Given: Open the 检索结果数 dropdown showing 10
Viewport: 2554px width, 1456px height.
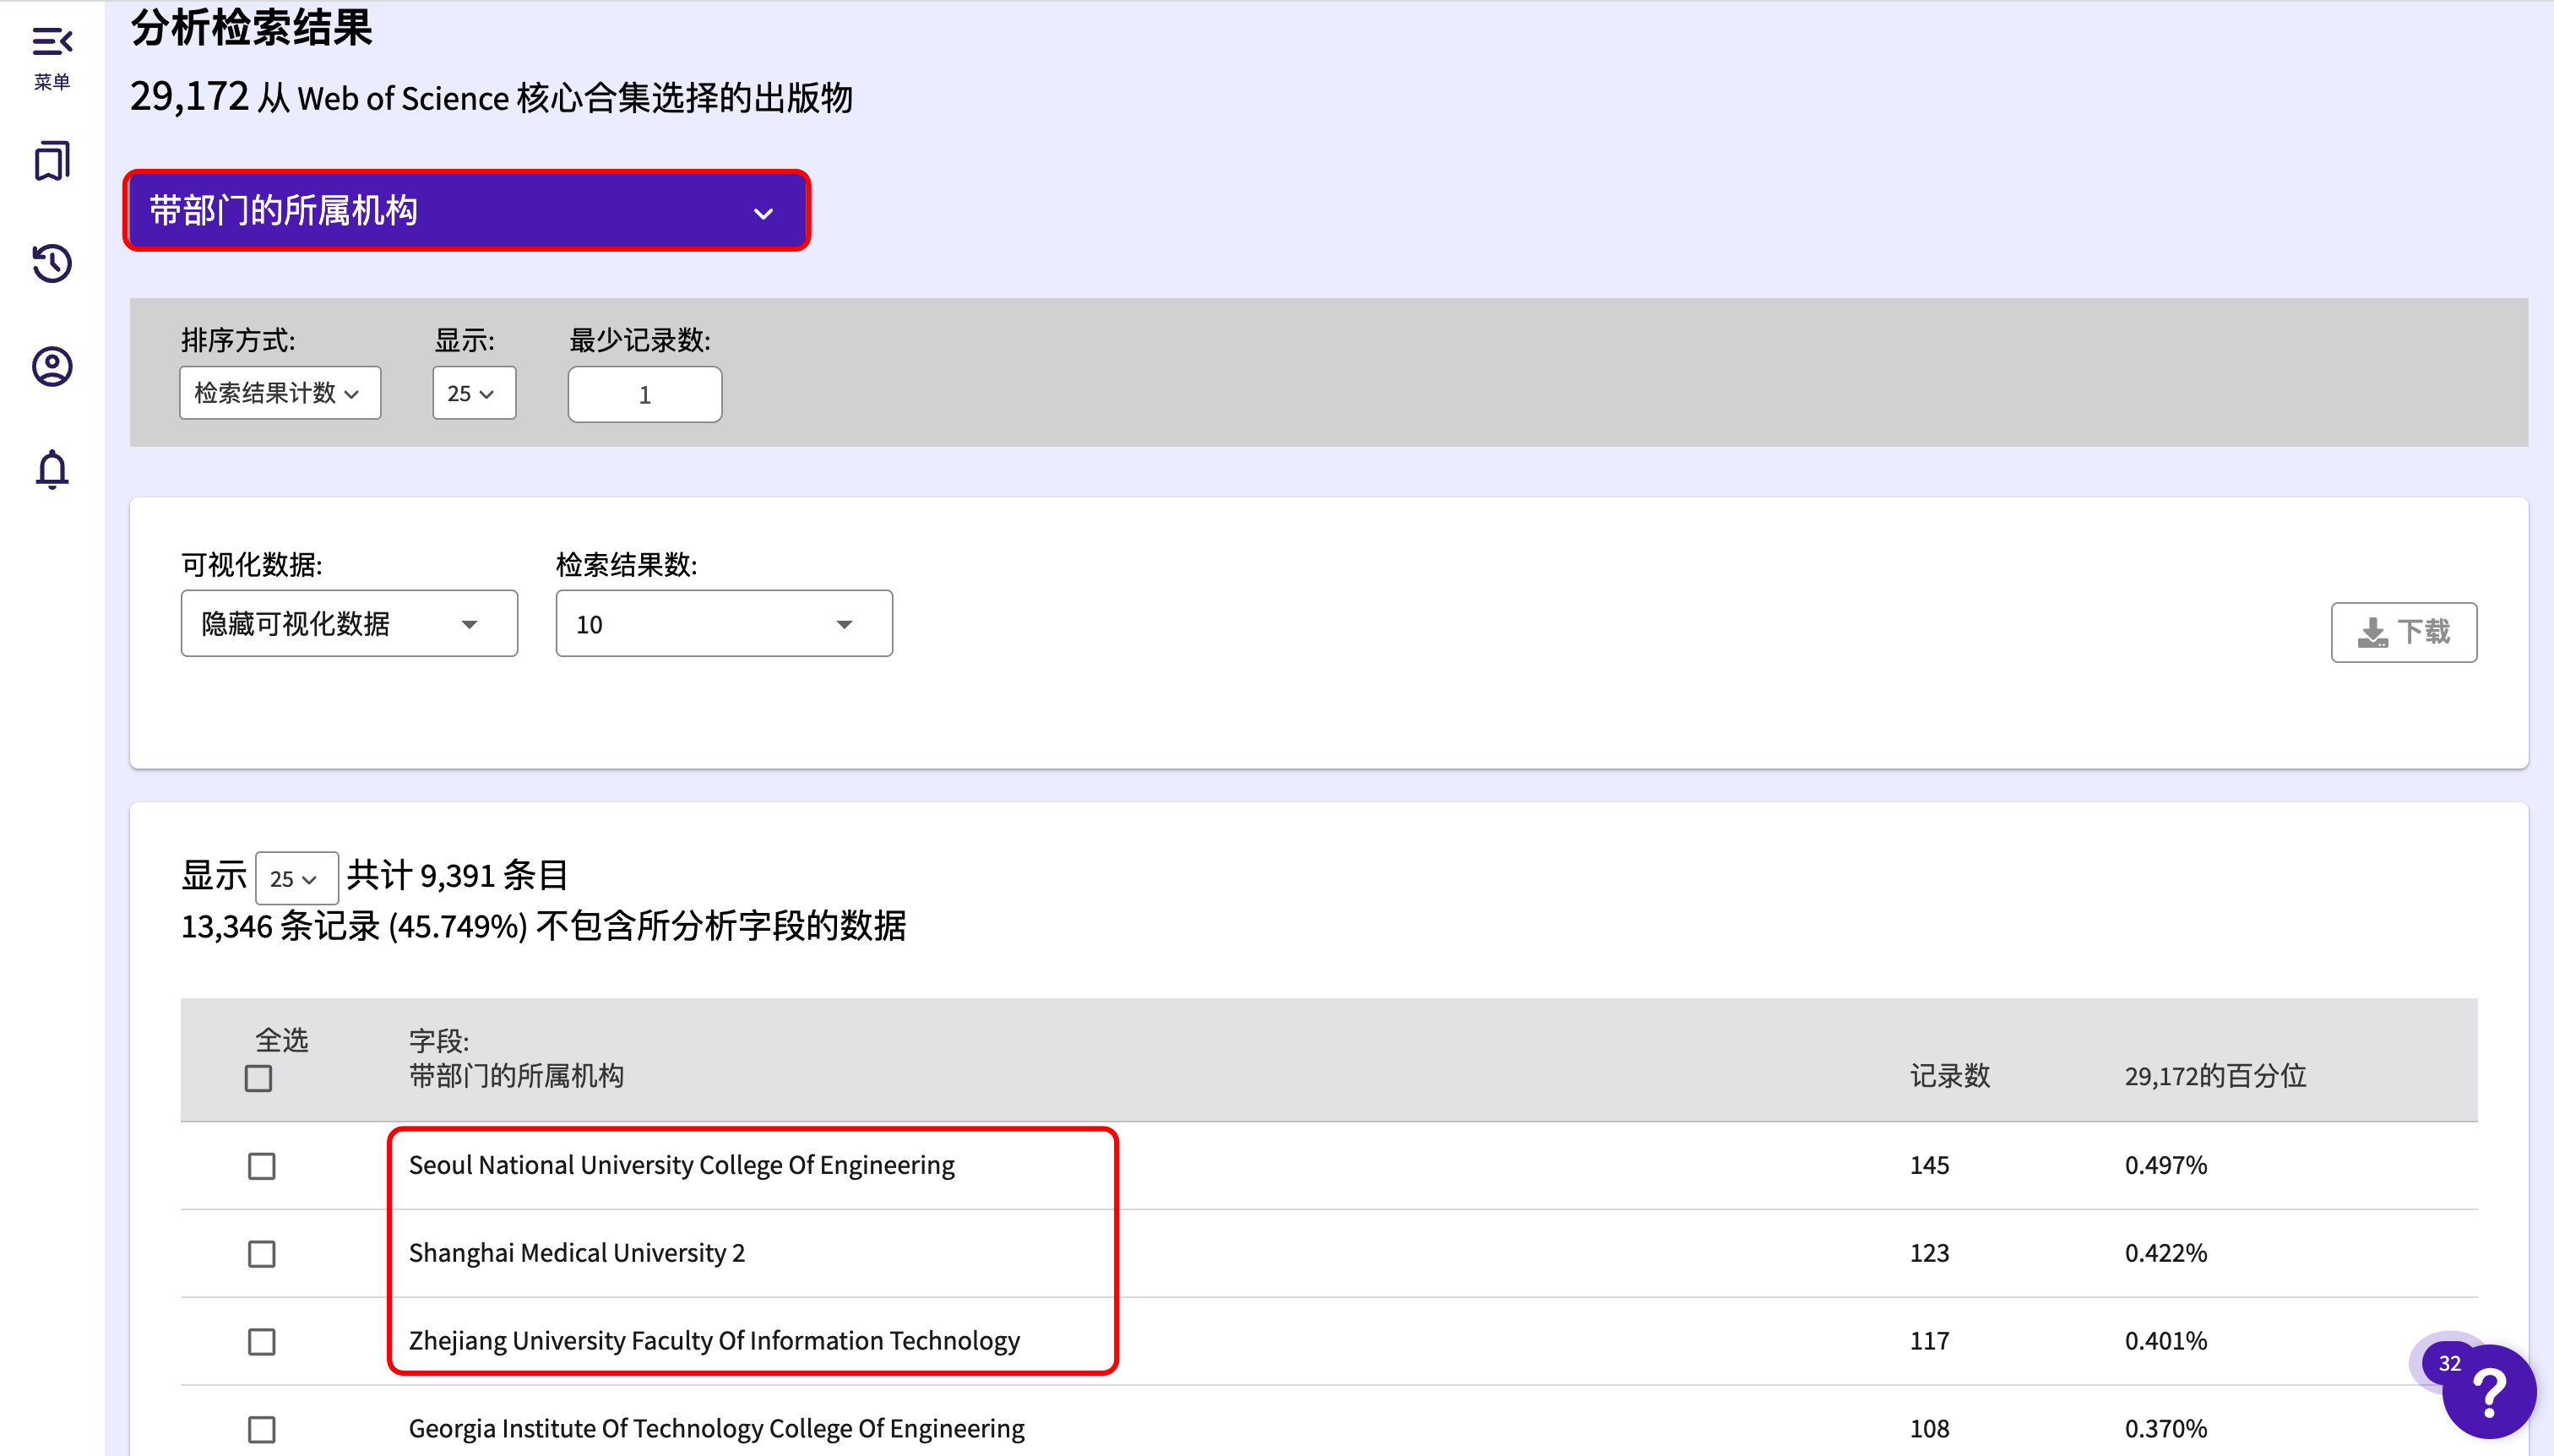Looking at the screenshot, I should click(723, 624).
